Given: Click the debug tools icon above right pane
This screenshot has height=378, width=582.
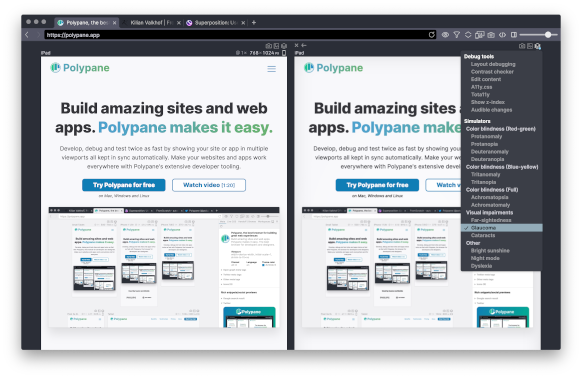Looking at the screenshot, I should pyautogui.click(x=537, y=46).
